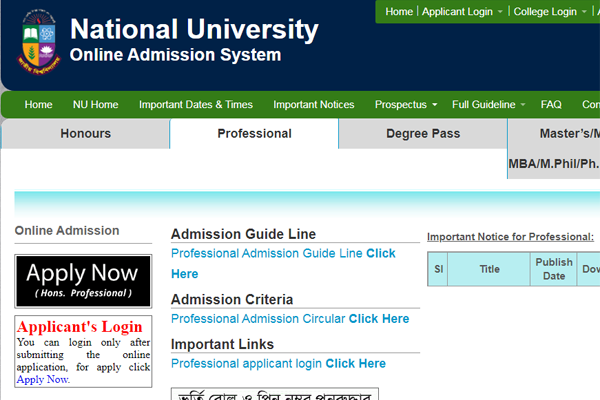The image size is (600, 400).
Task: Open Professional Admission Circular Click Here
Action: [290, 319]
